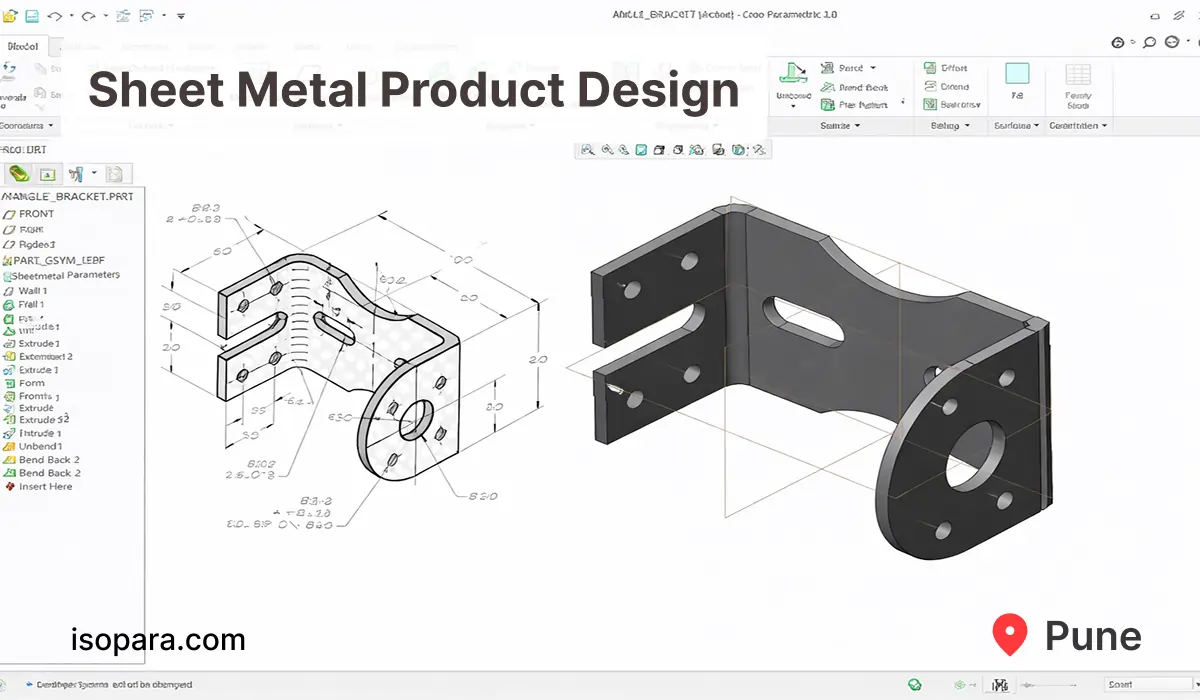
Task: Open the Family Table grid icon
Action: click(x=1077, y=77)
